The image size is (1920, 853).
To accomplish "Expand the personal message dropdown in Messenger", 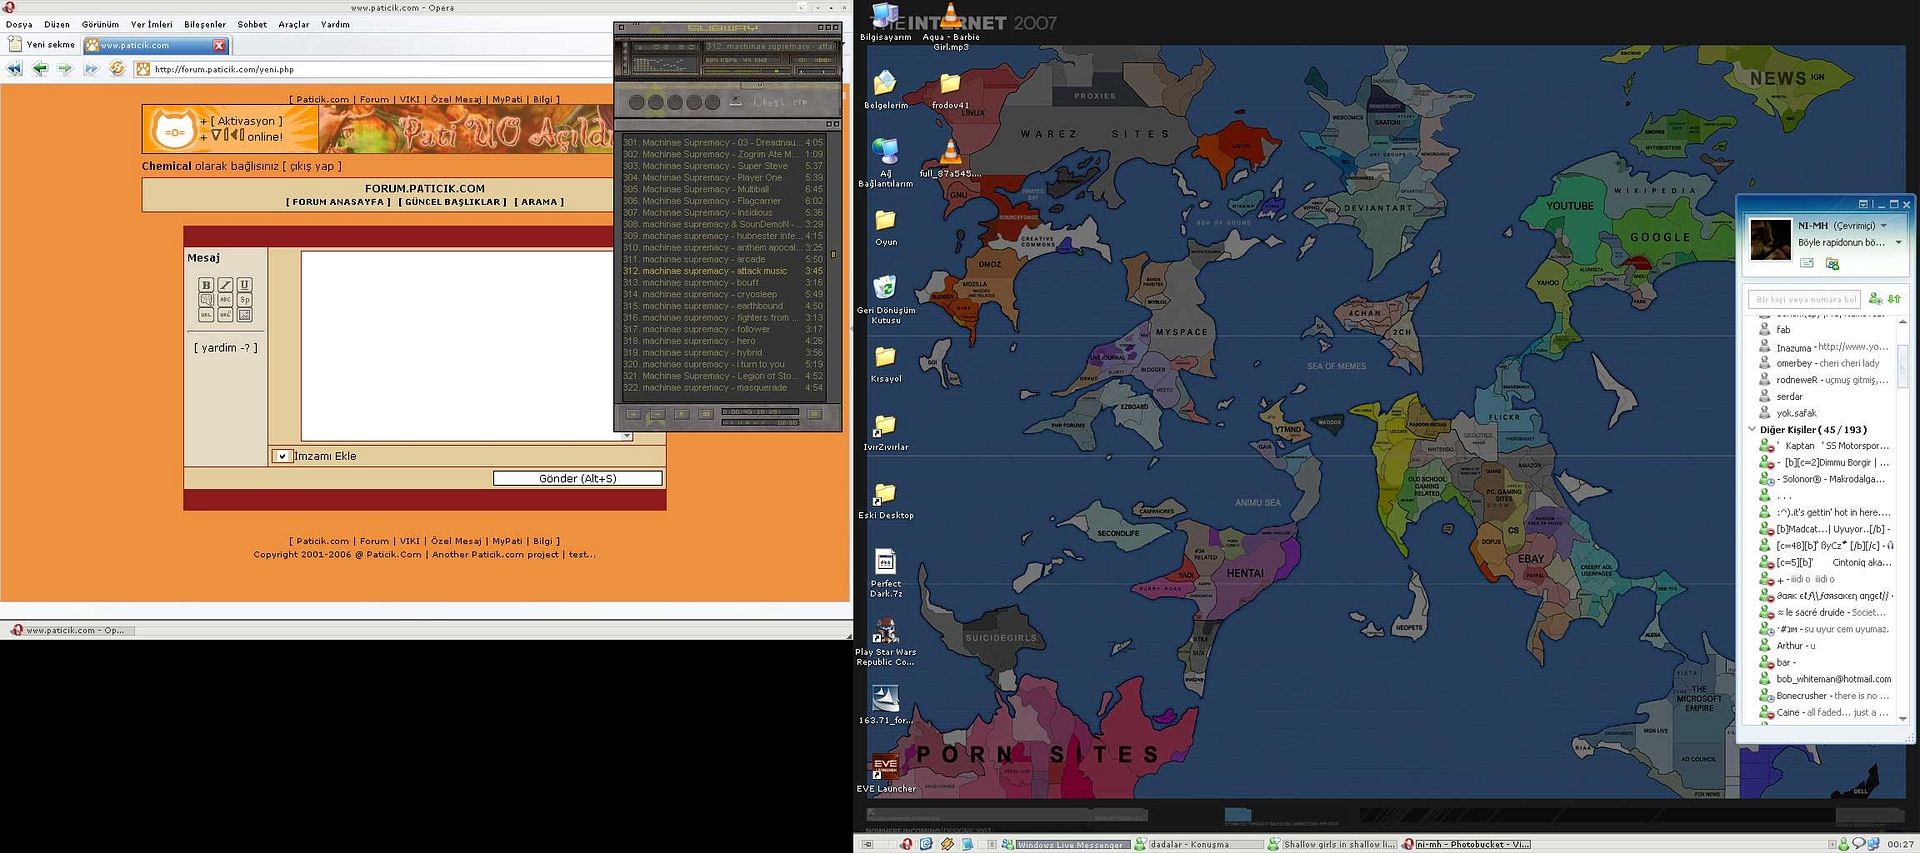I will [x=1898, y=242].
